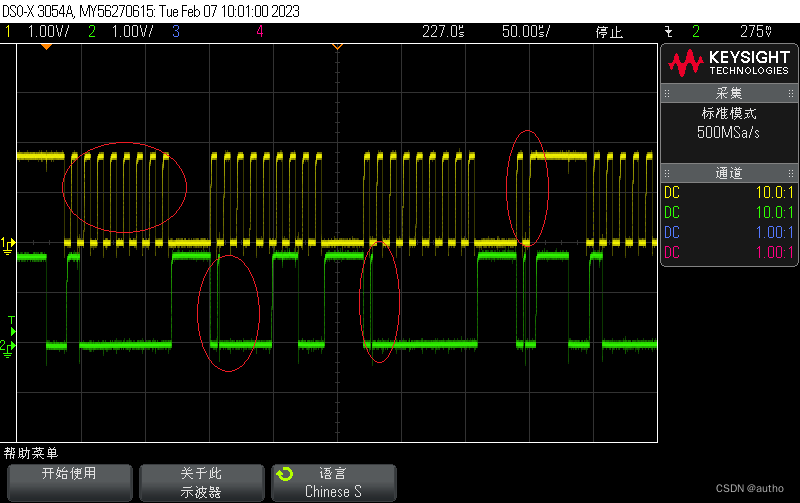The height and width of the screenshot is (503, 800).
Task: Click the DSO-X 3054A title text
Action: coord(151,11)
